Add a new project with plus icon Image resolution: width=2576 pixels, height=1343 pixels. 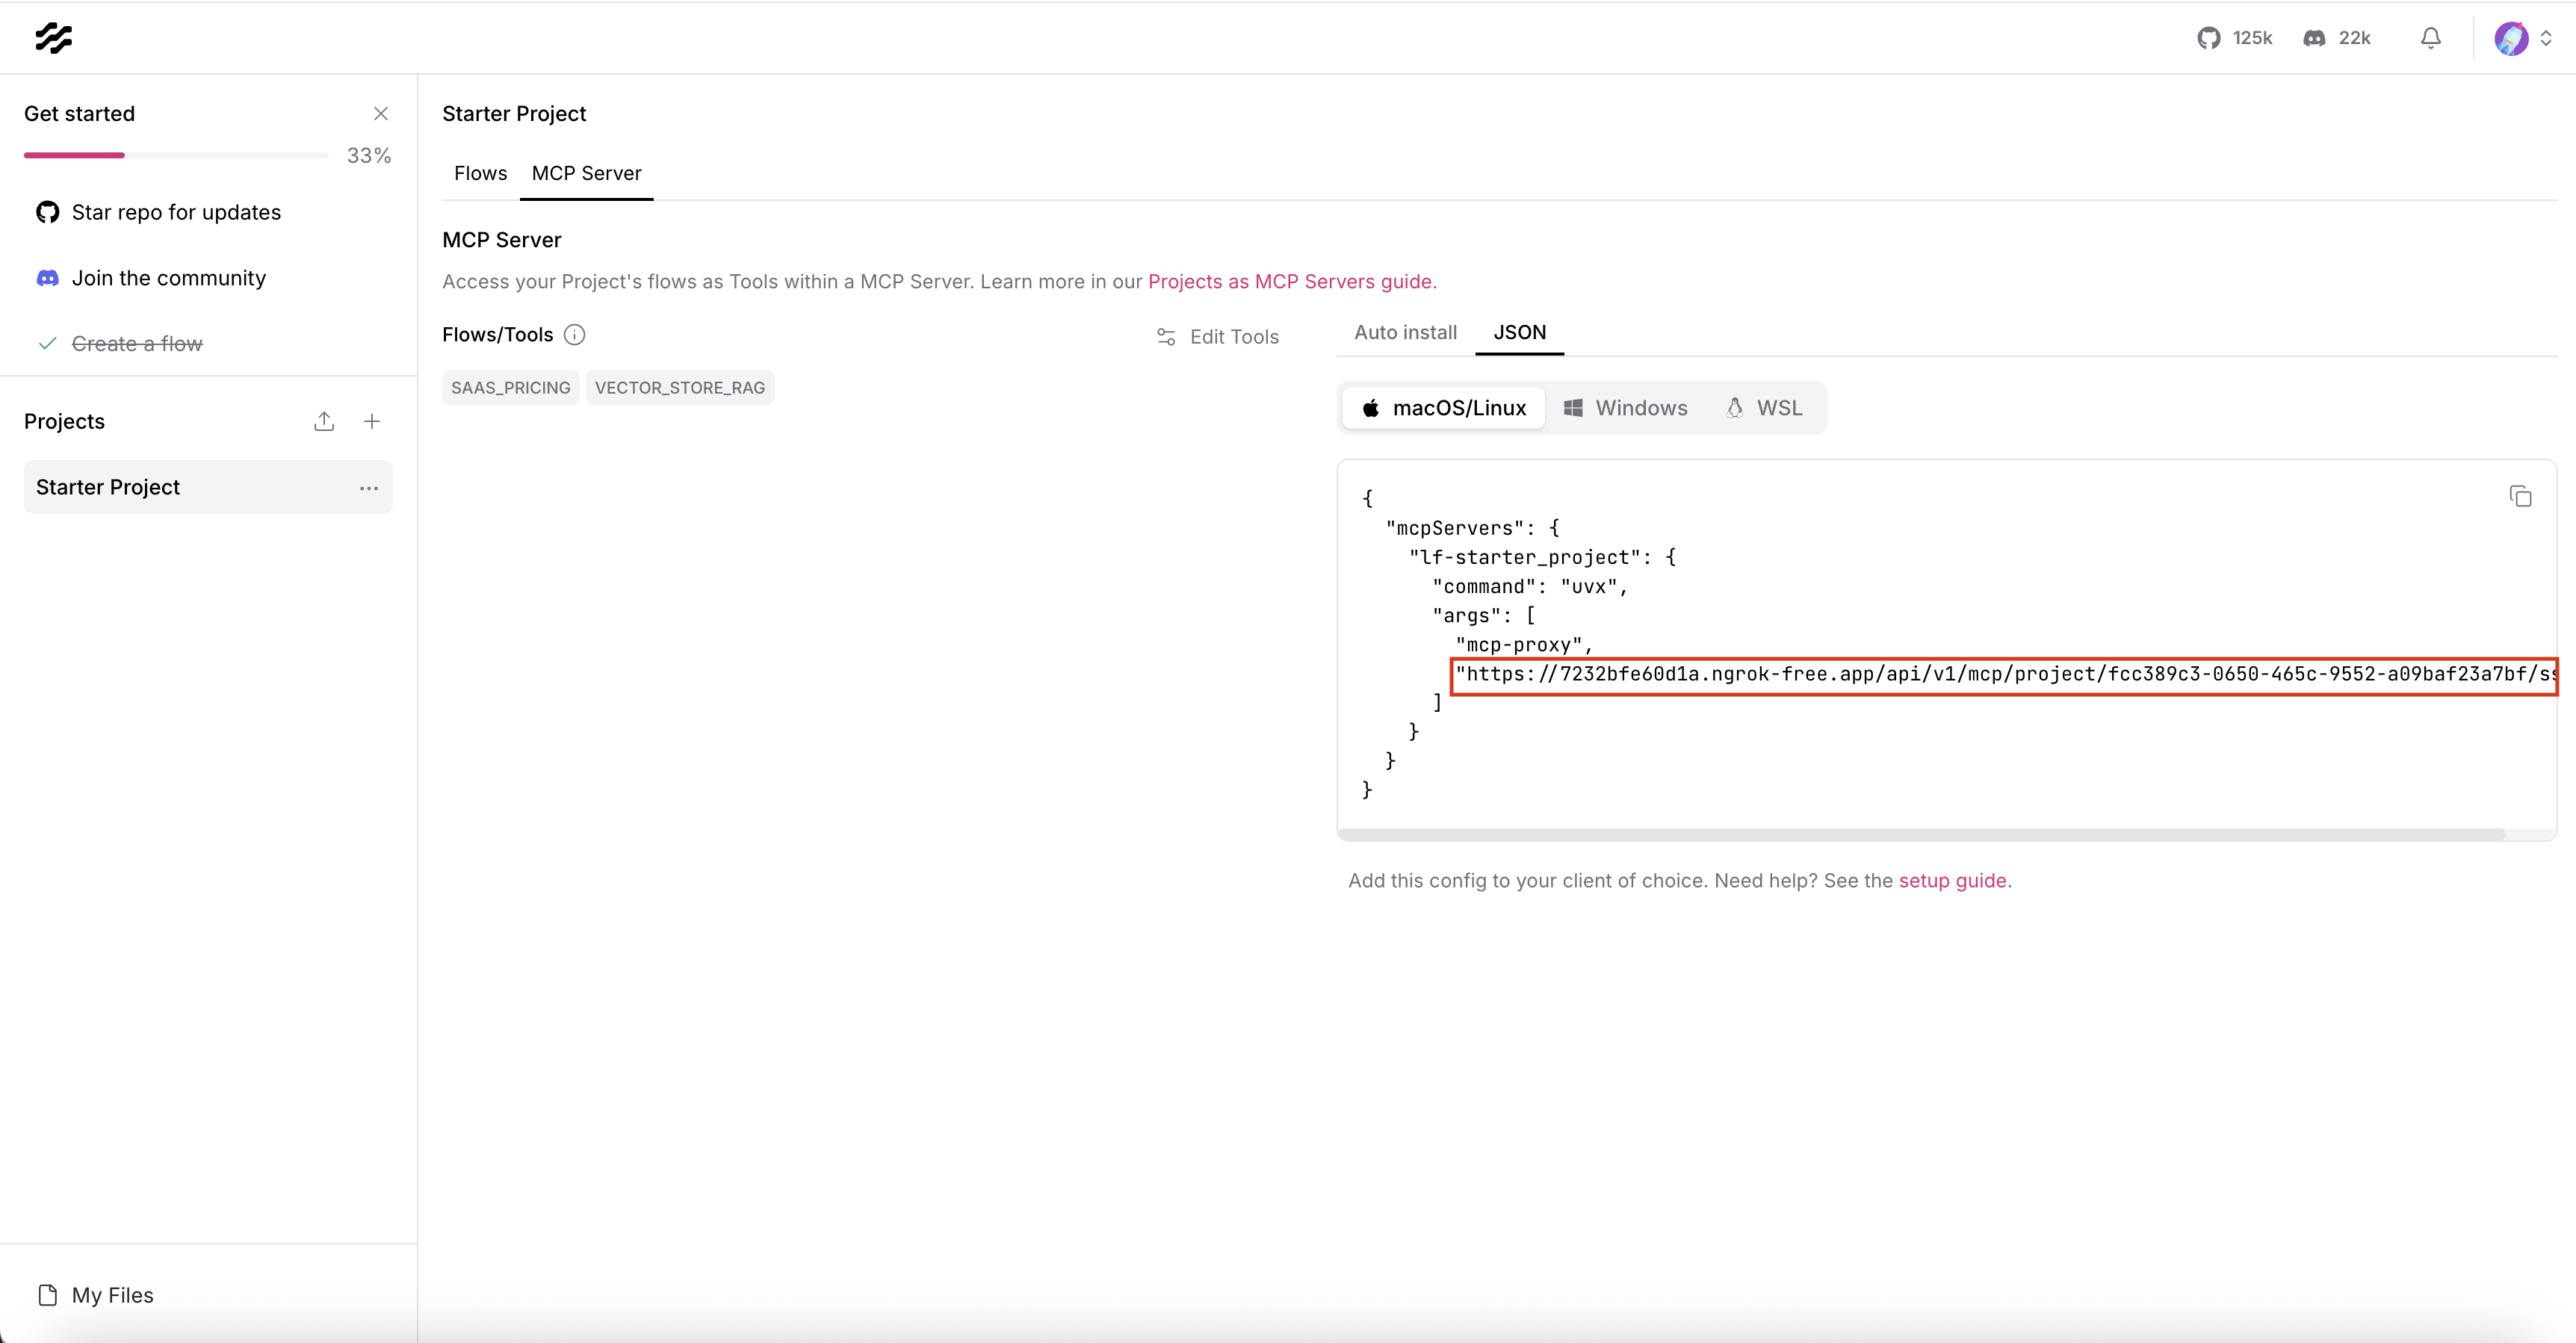(x=372, y=421)
